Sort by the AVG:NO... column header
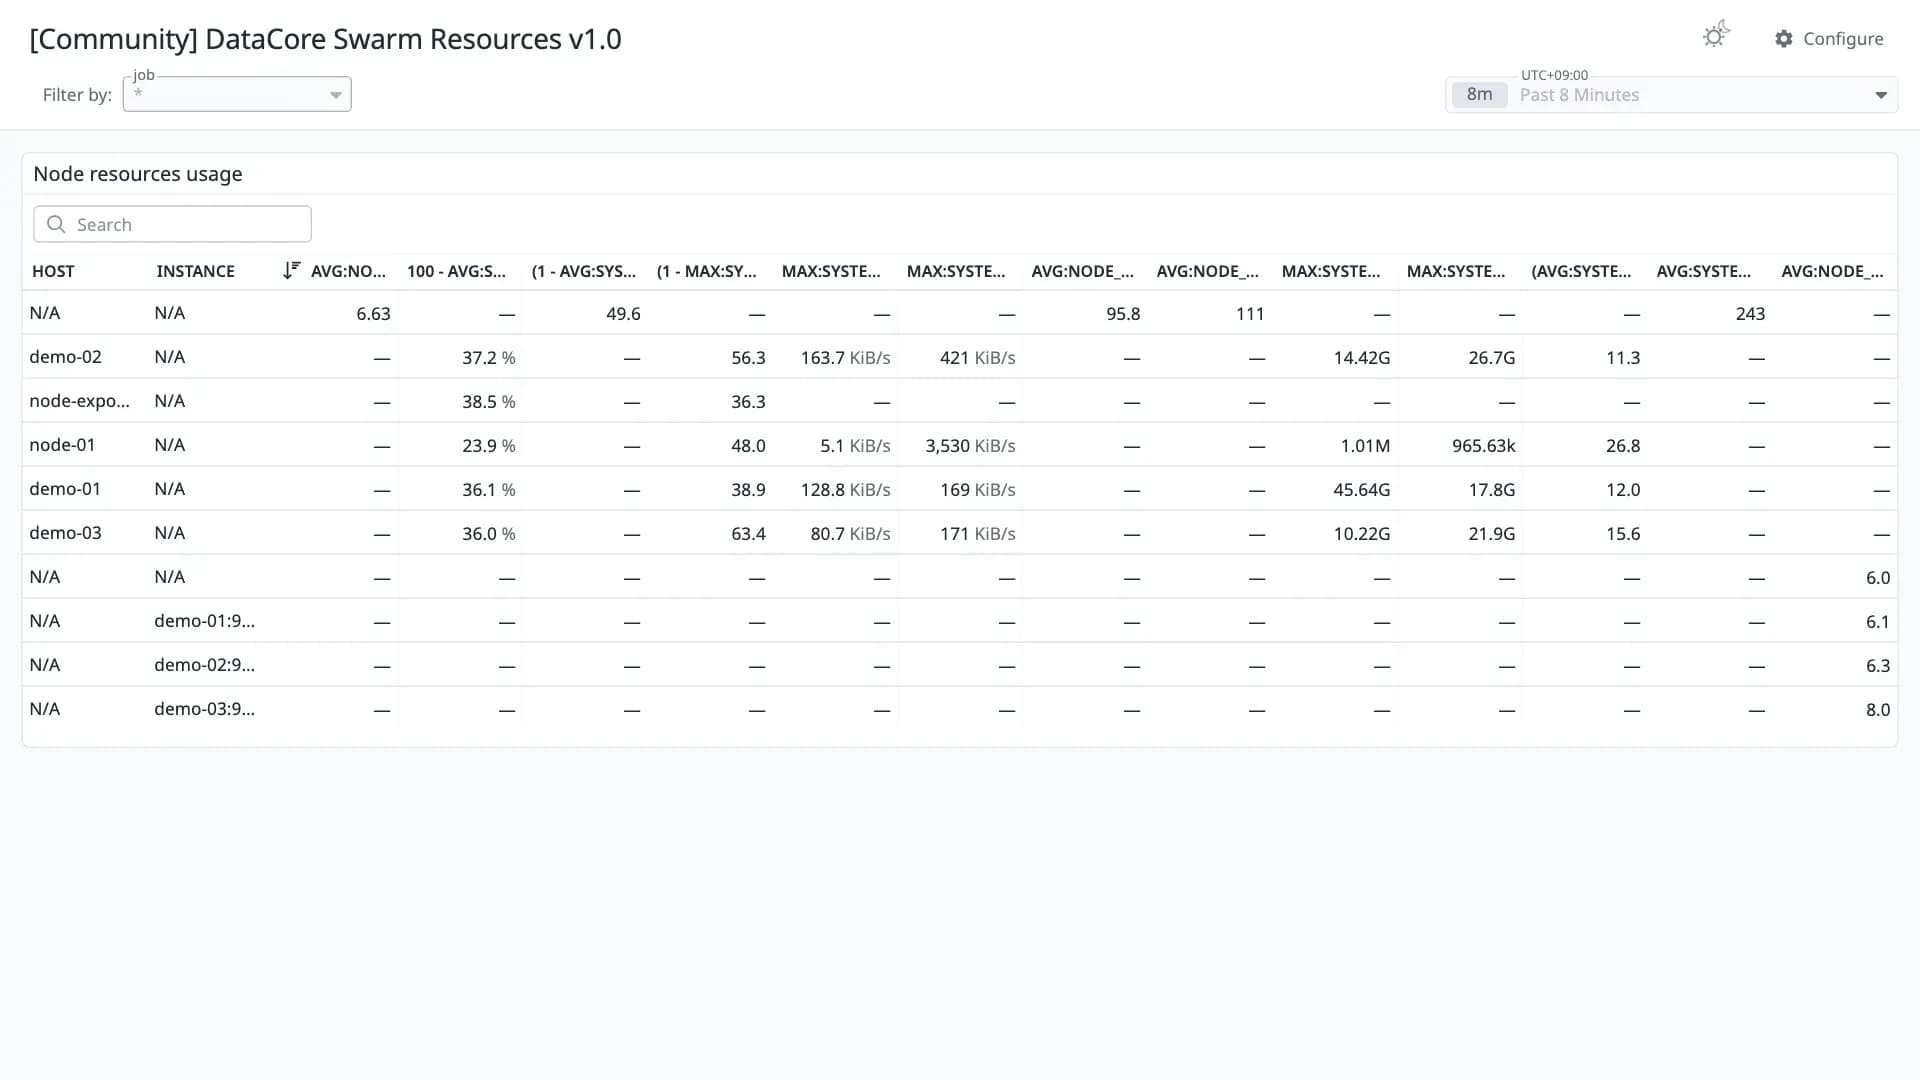1920x1080 pixels. (x=348, y=271)
